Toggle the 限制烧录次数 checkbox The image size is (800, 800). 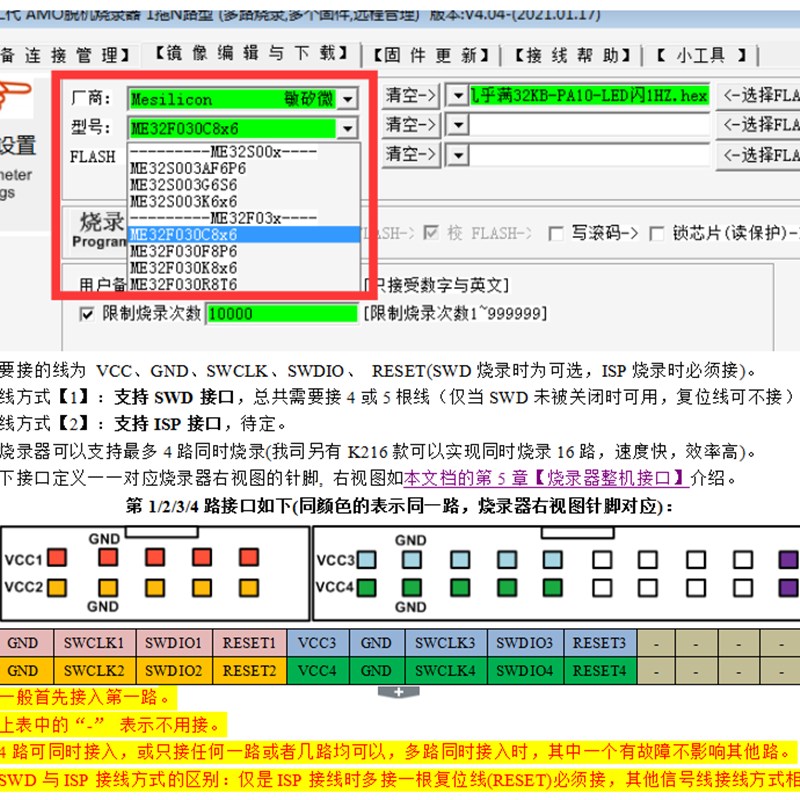coord(87,314)
